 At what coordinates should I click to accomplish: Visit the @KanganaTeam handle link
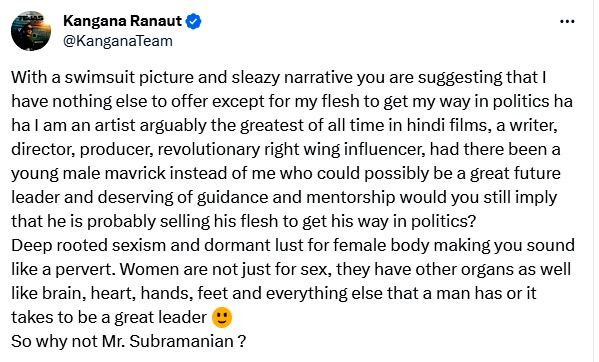tap(118, 41)
